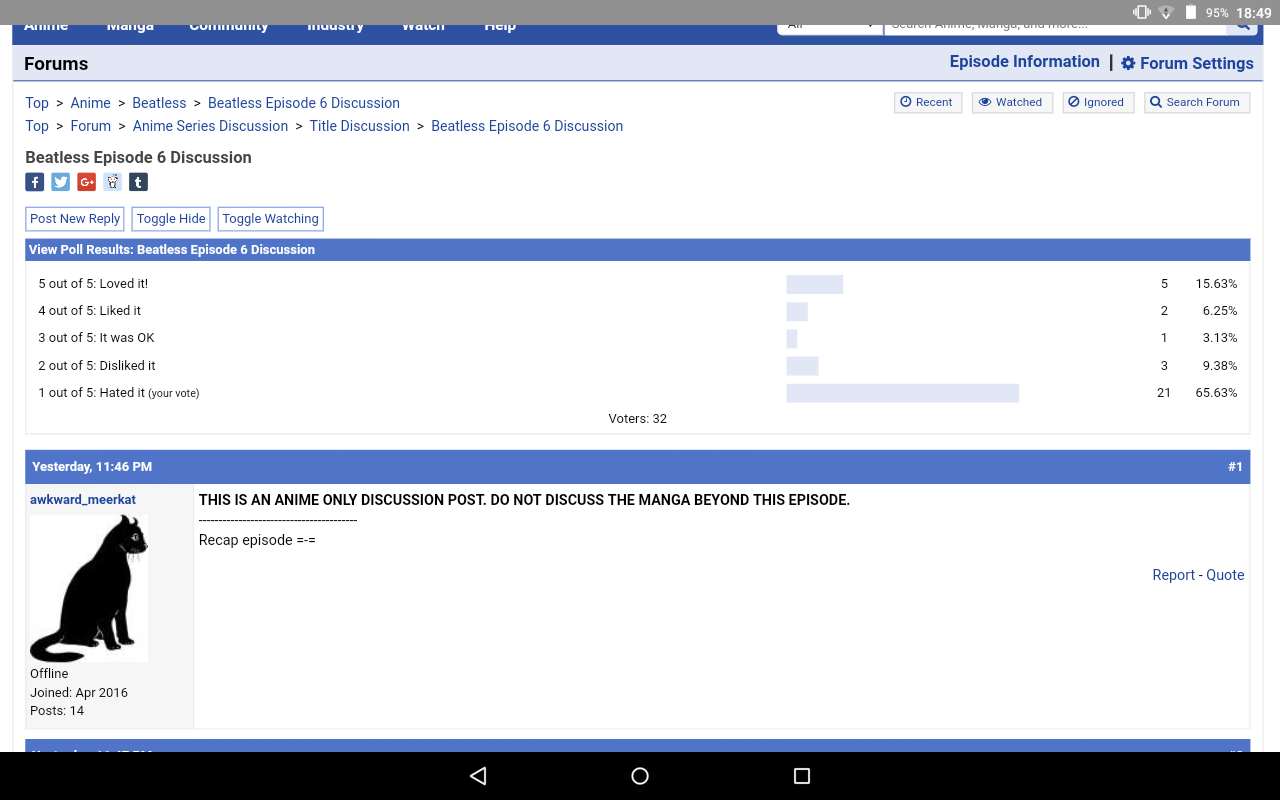
Task: Click the 15.63% poll percentage value
Action: tap(1216, 284)
